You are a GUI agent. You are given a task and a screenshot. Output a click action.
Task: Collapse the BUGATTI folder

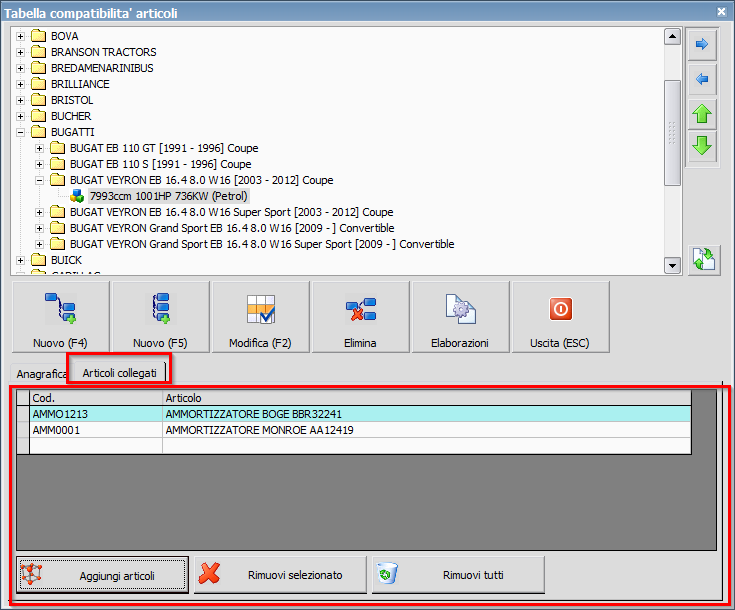coord(21,132)
